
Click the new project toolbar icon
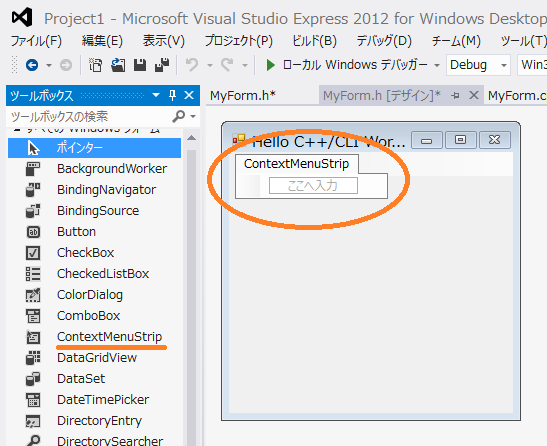(95, 65)
